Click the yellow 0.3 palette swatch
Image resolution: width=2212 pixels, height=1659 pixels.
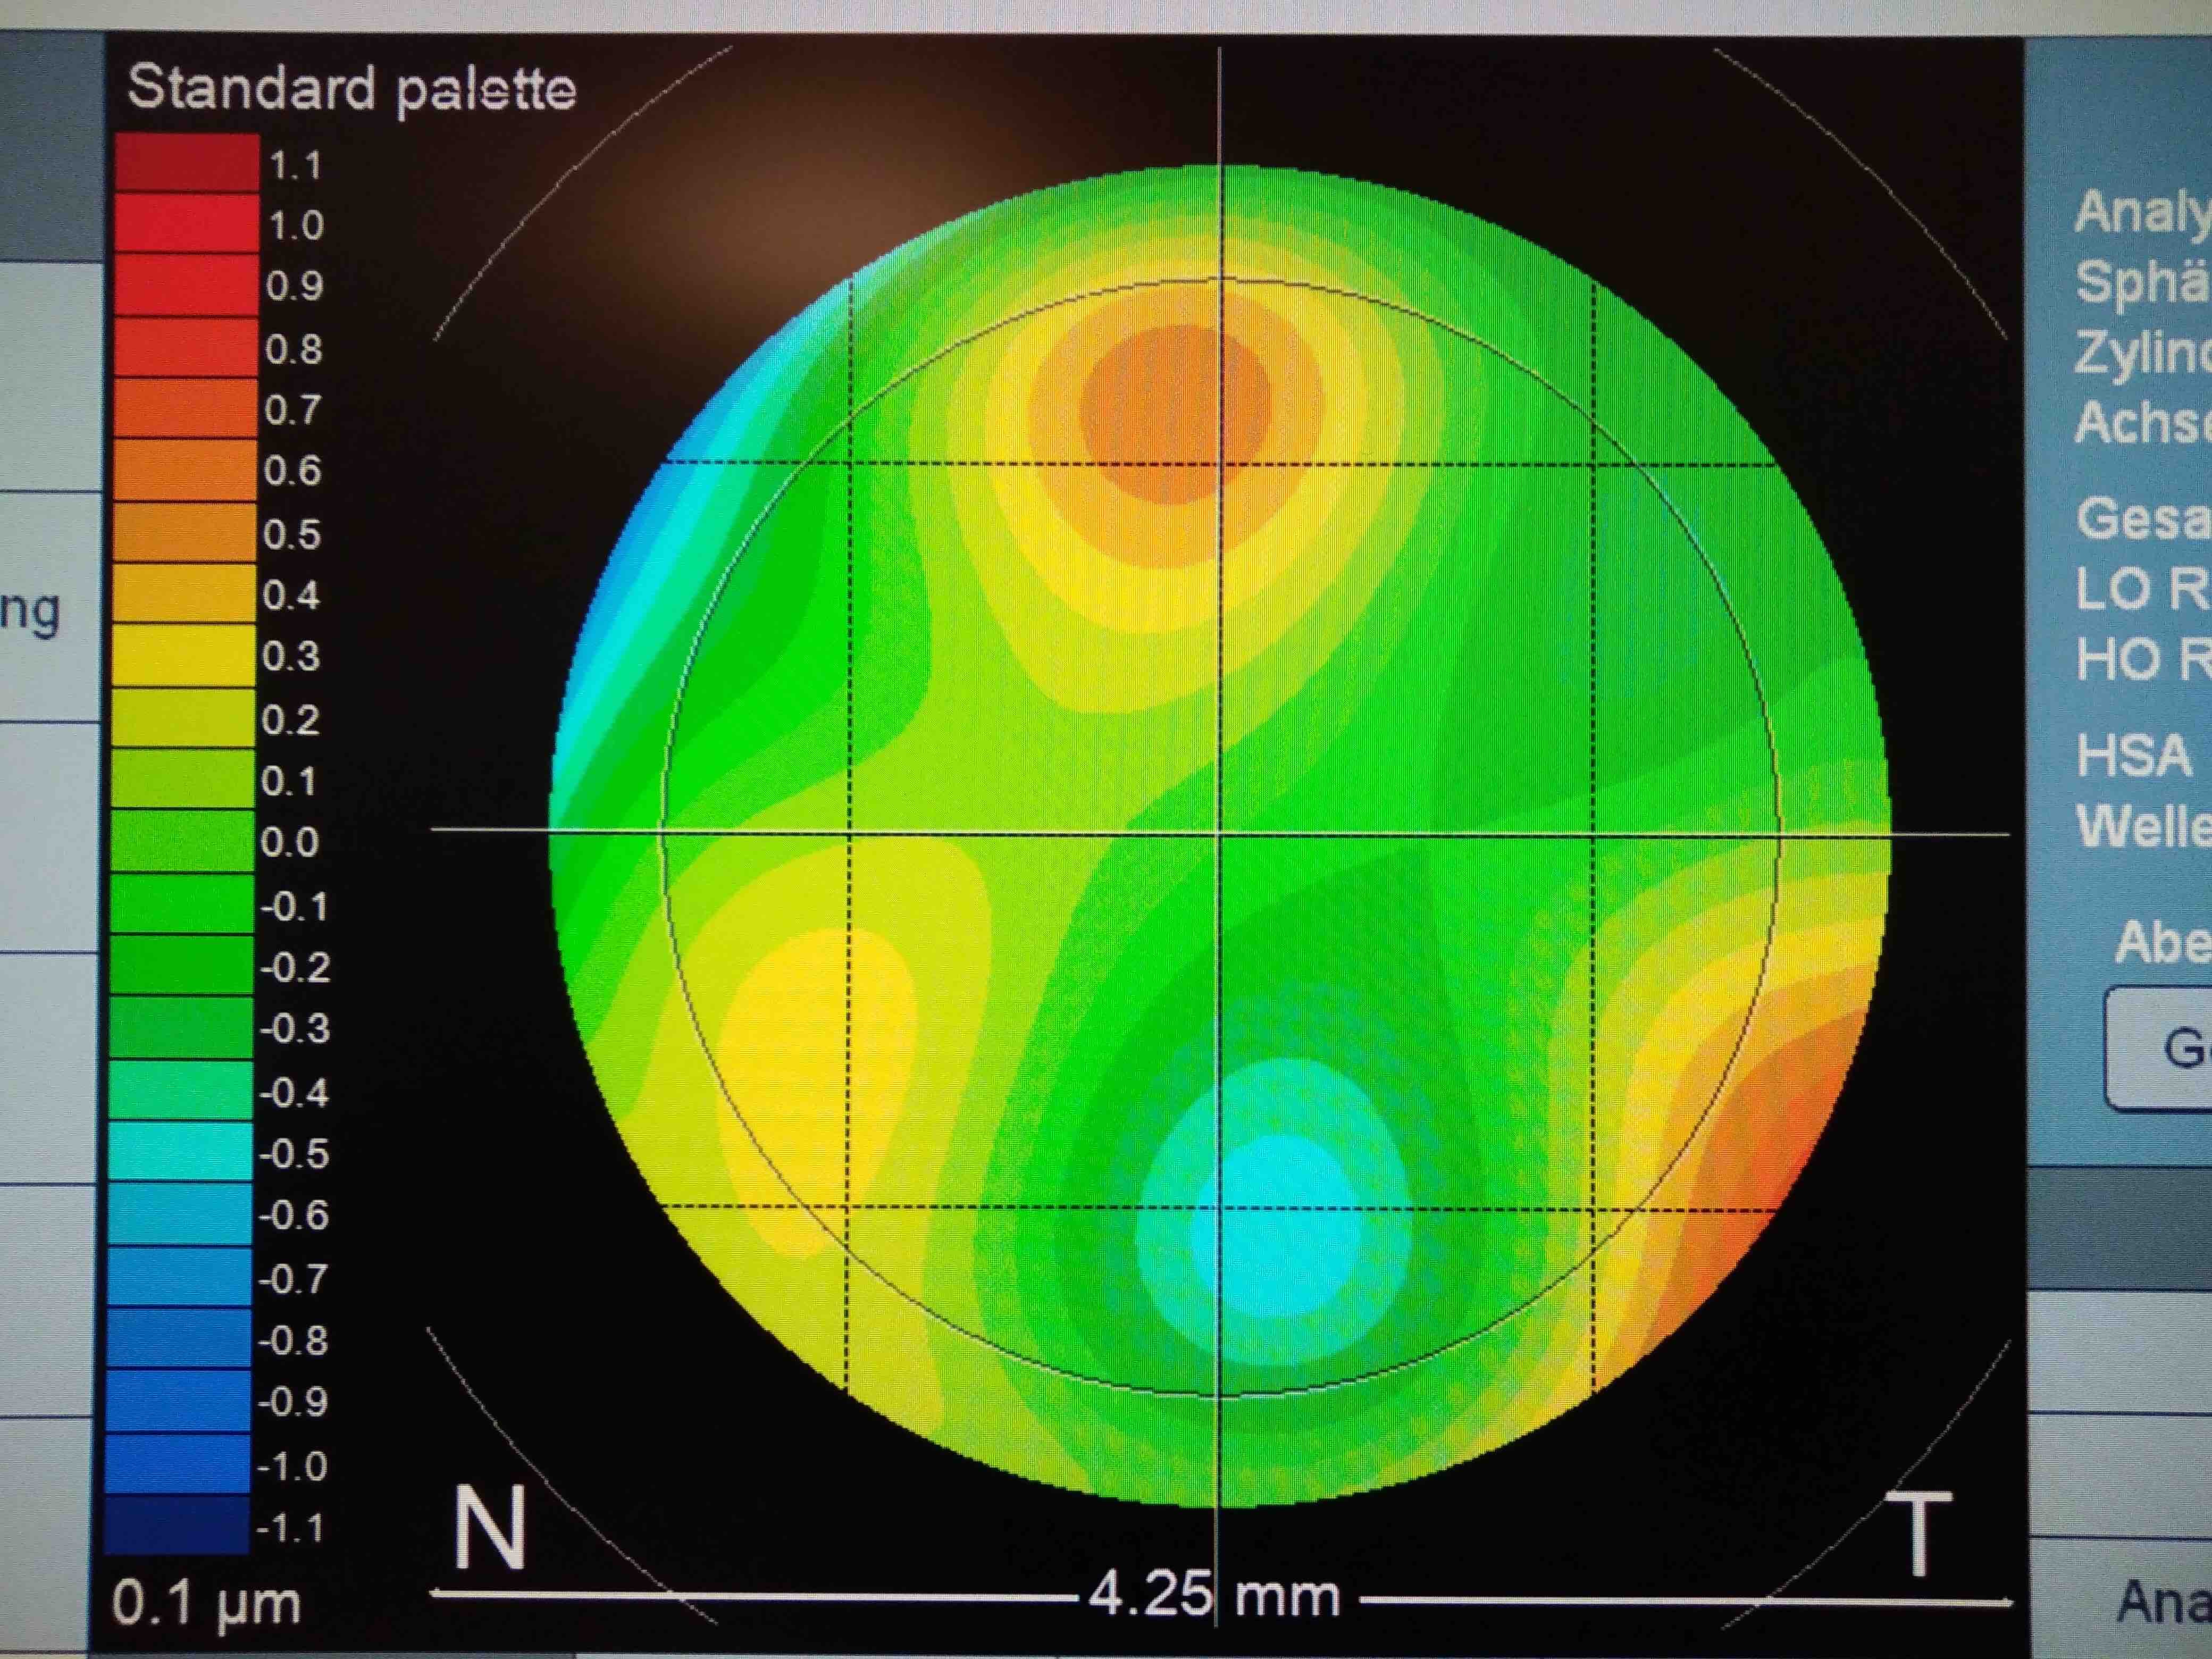(x=184, y=656)
